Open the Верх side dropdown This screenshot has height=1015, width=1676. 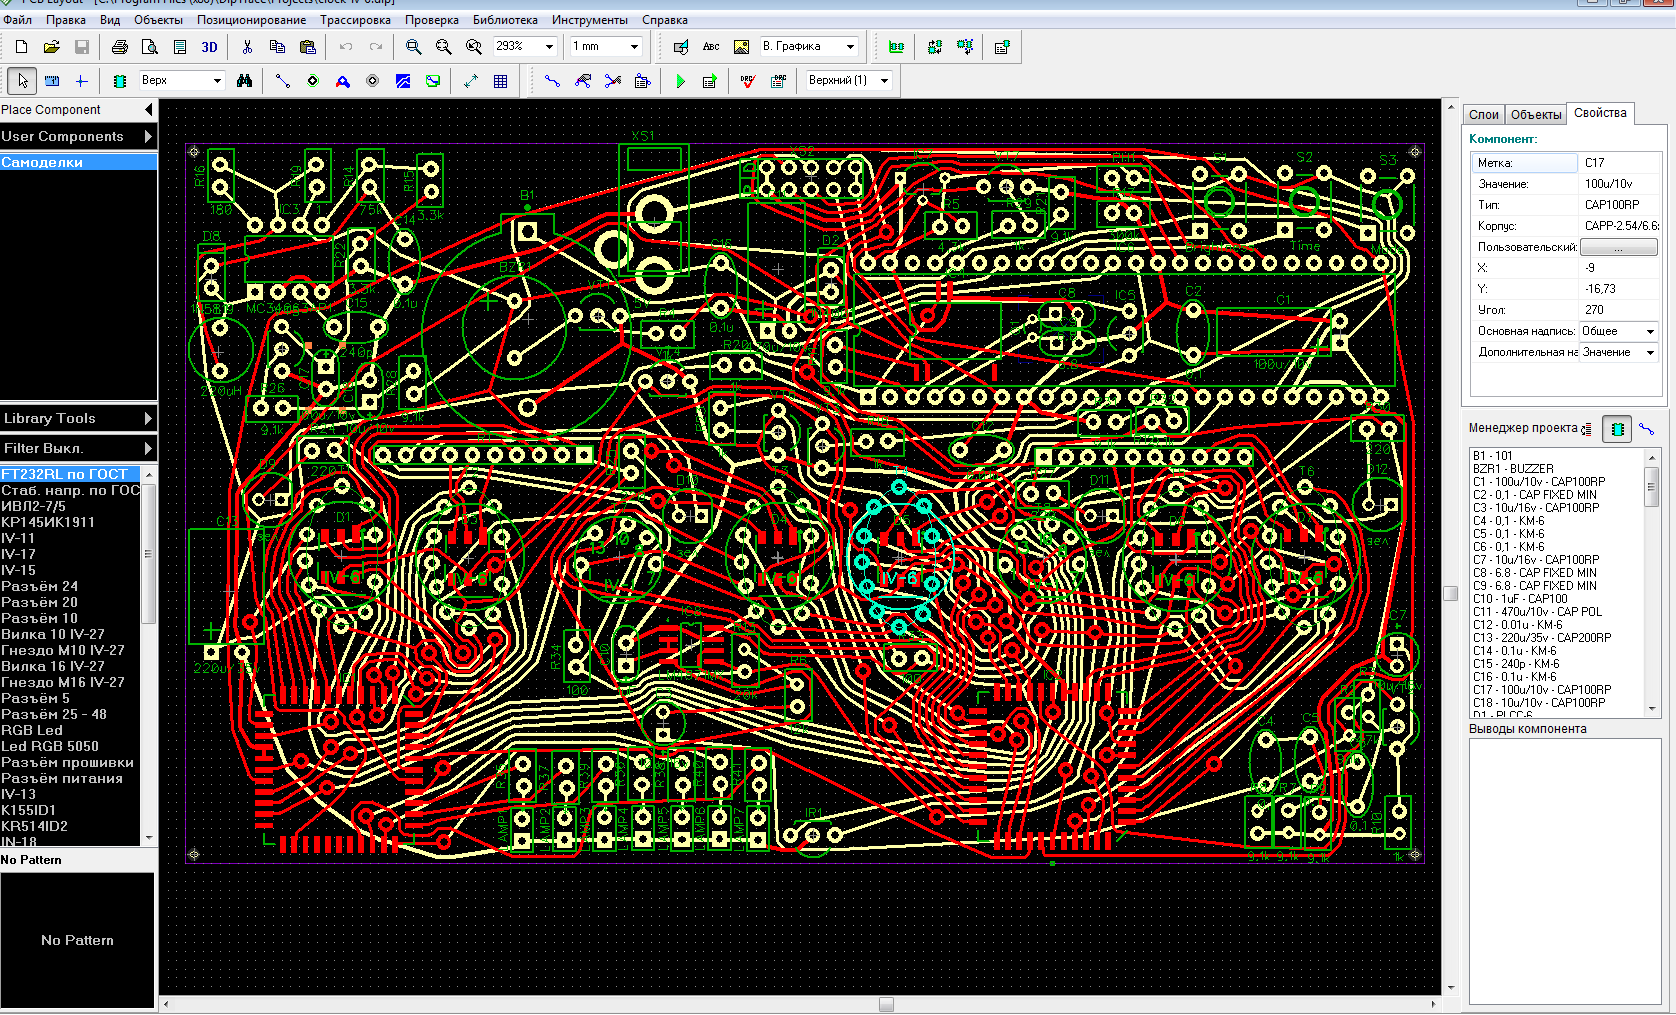(217, 81)
